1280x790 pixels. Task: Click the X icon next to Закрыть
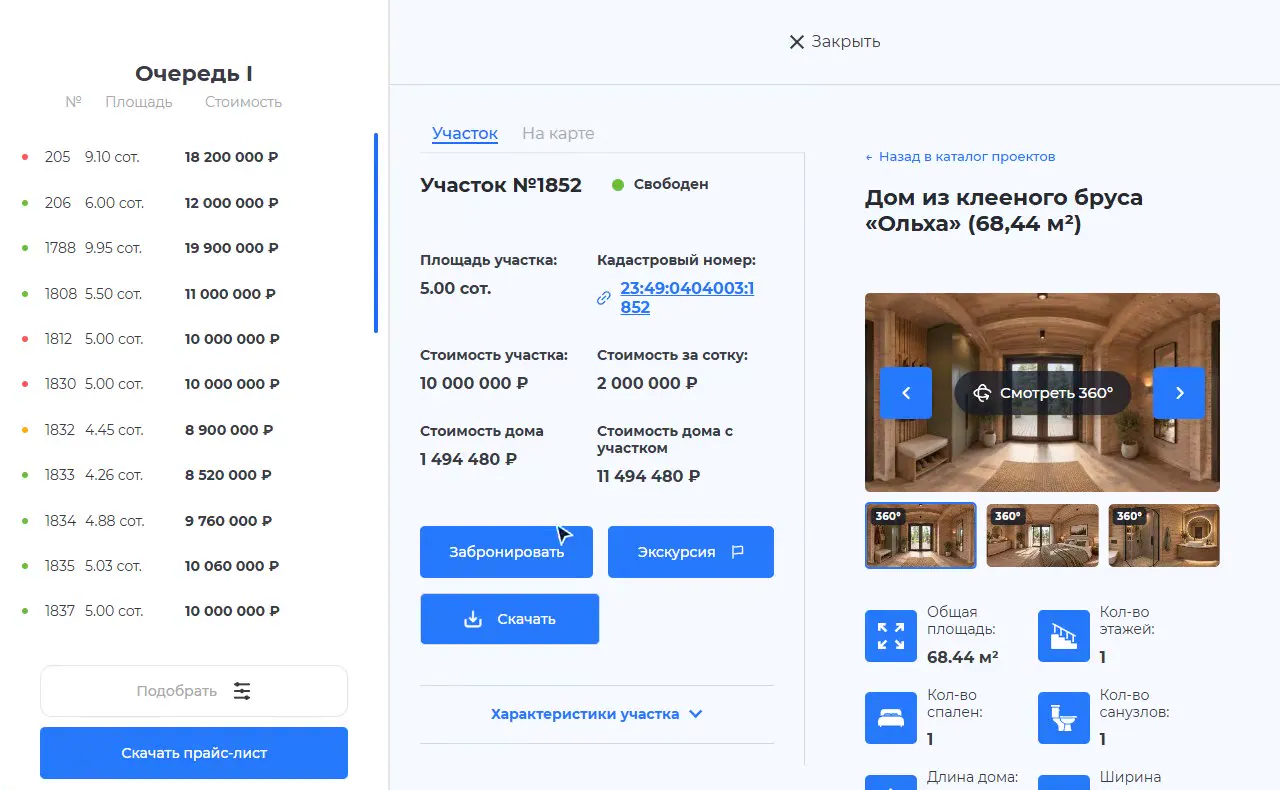[797, 42]
